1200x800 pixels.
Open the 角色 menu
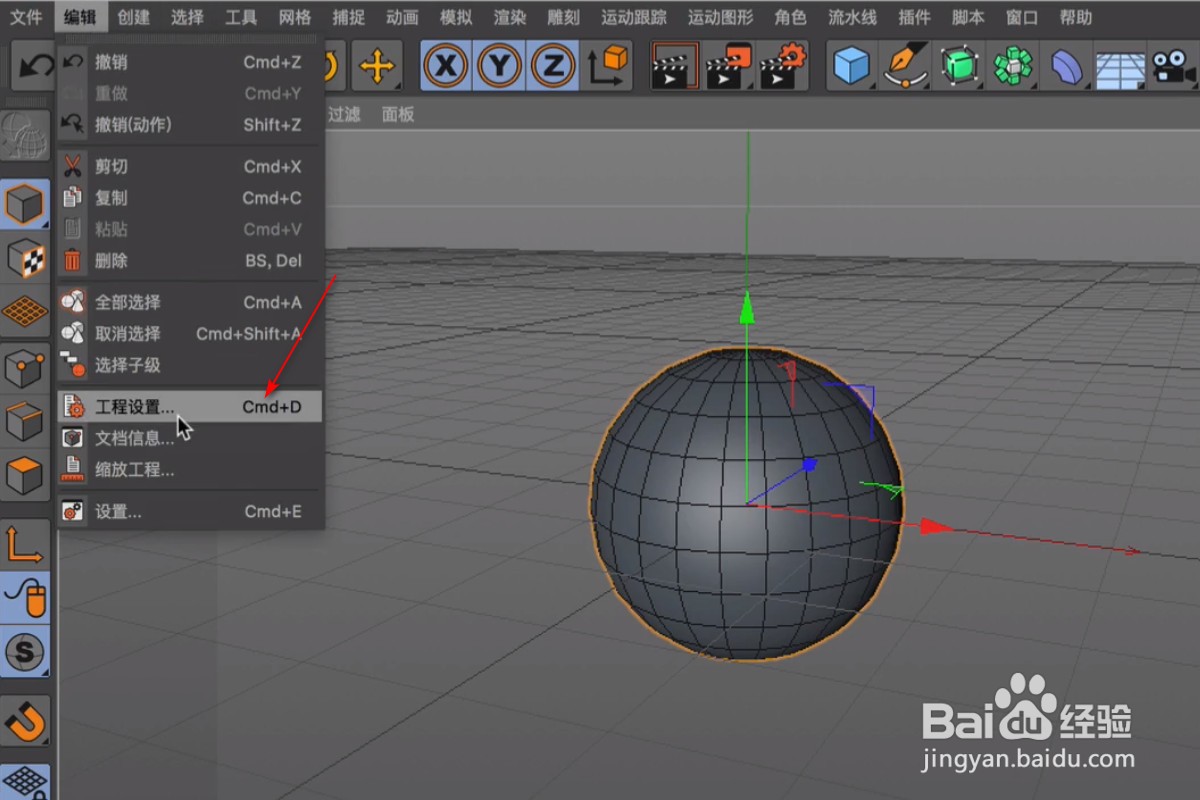pyautogui.click(x=791, y=17)
